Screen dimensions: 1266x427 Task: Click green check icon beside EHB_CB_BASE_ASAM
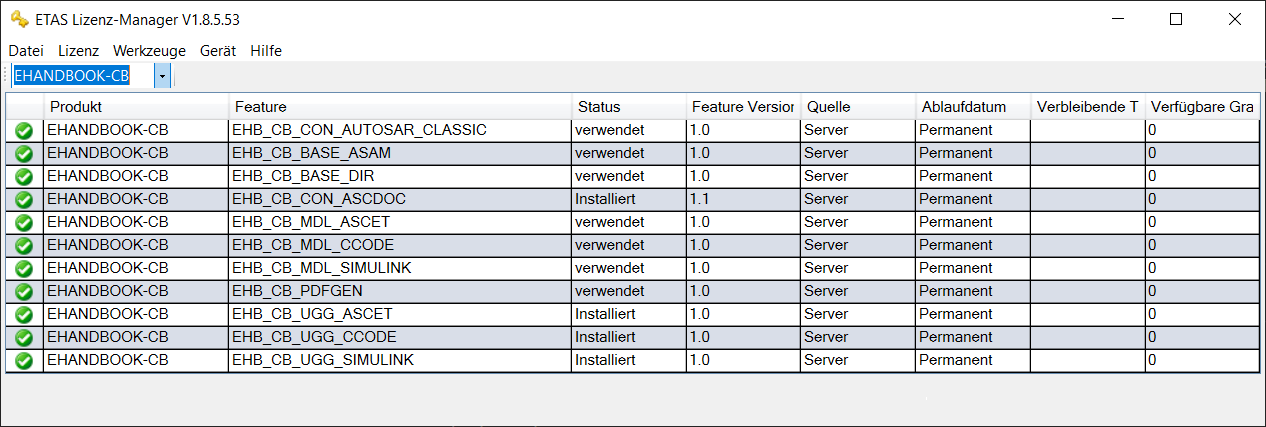click(x=24, y=153)
